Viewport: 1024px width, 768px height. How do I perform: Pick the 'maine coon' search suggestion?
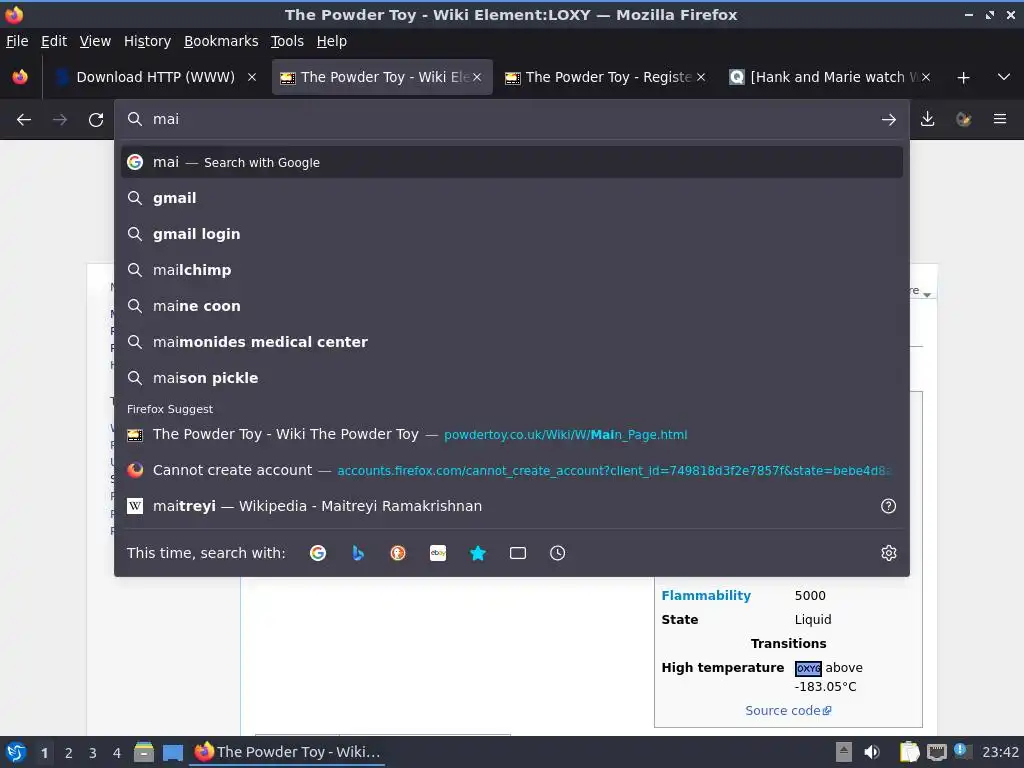click(512, 306)
